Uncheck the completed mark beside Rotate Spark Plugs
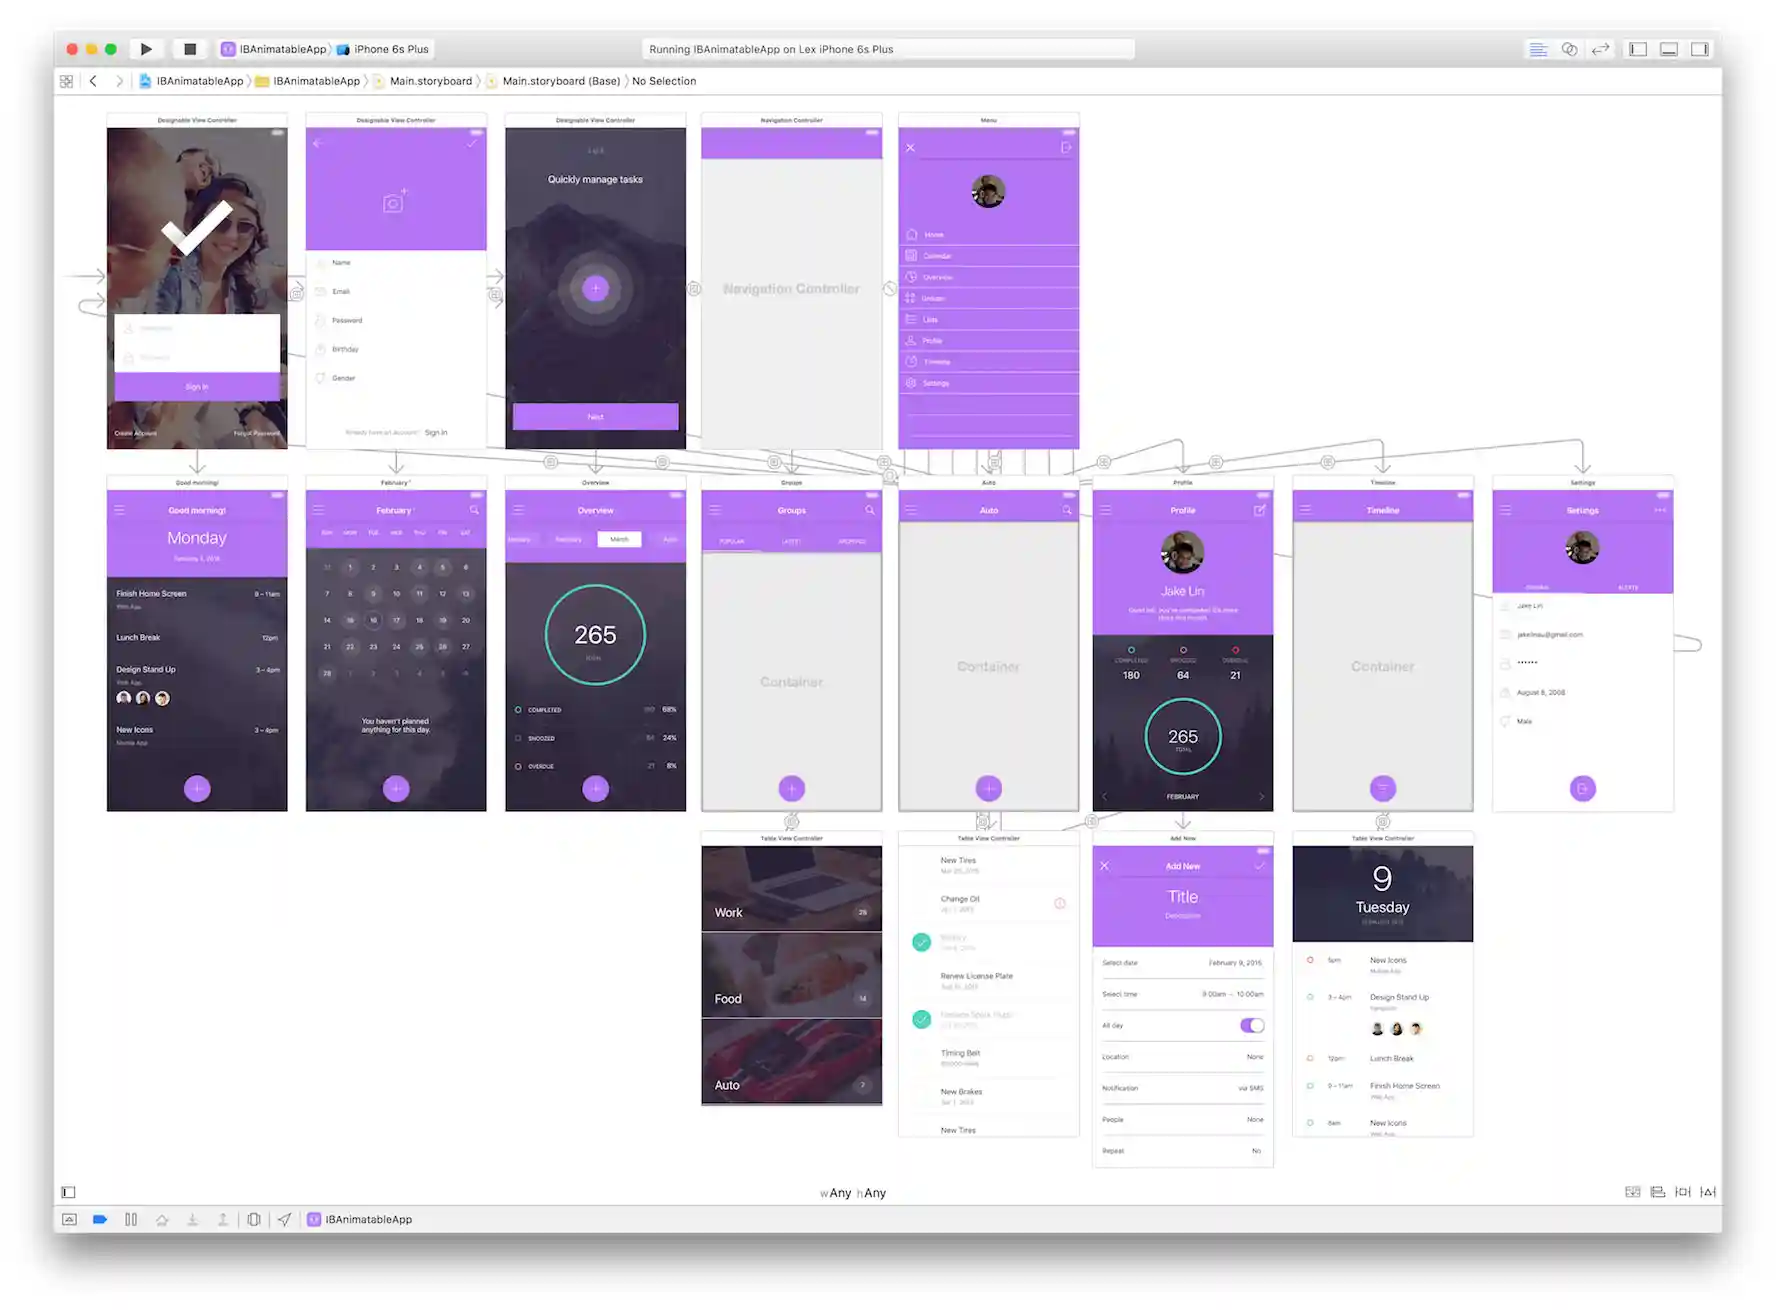Screen dimensions: 1776x1310 (921, 1019)
